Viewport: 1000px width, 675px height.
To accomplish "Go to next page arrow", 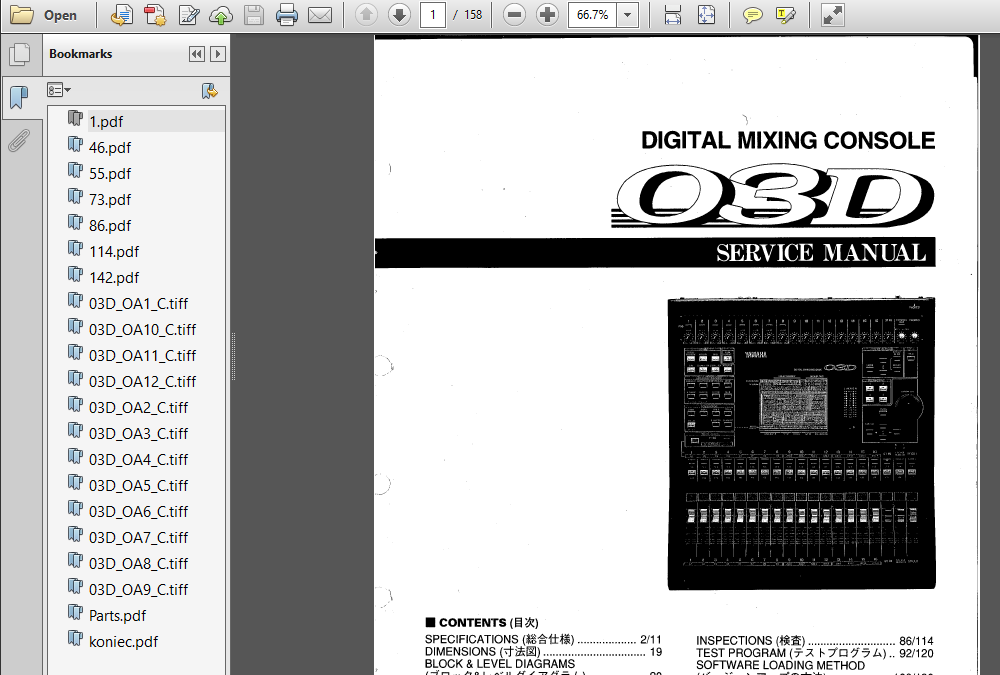I will [399, 15].
